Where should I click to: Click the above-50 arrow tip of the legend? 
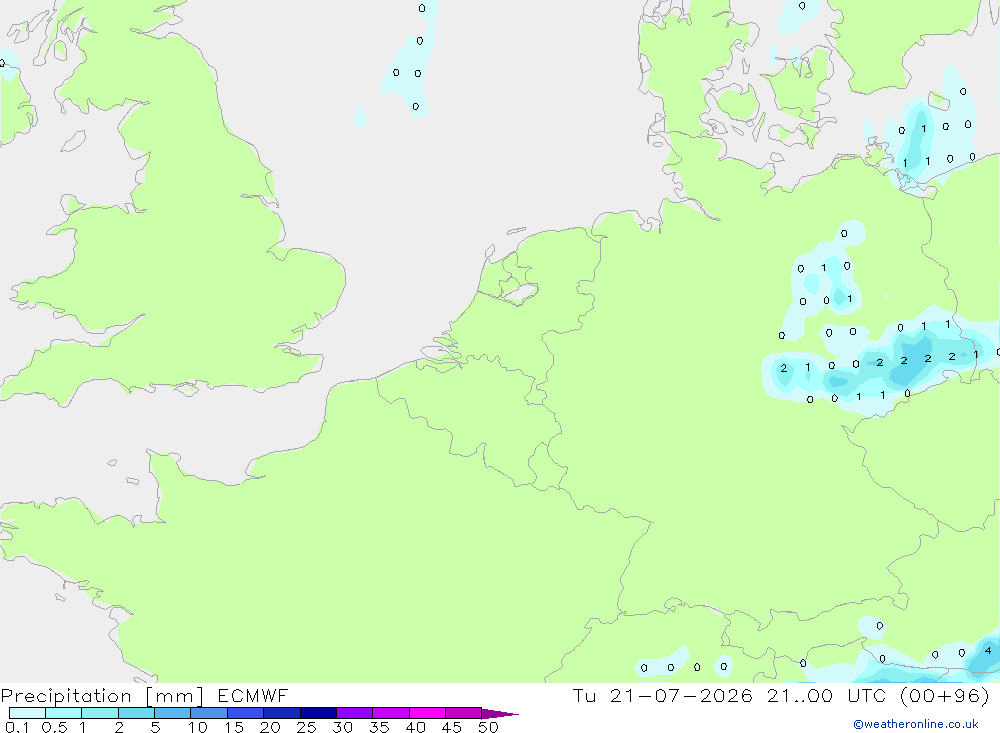click(x=501, y=714)
